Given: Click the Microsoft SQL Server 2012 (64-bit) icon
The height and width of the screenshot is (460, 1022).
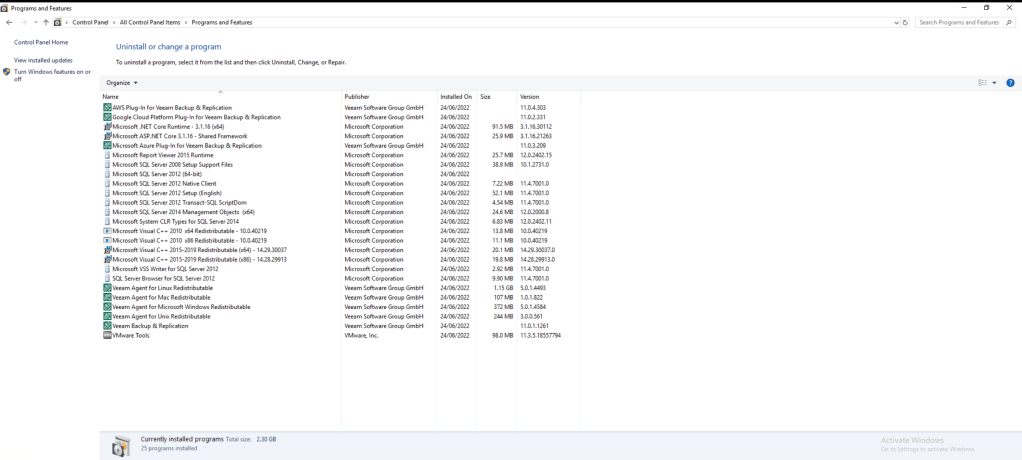Looking at the screenshot, I should pyautogui.click(x=107, y=174).
